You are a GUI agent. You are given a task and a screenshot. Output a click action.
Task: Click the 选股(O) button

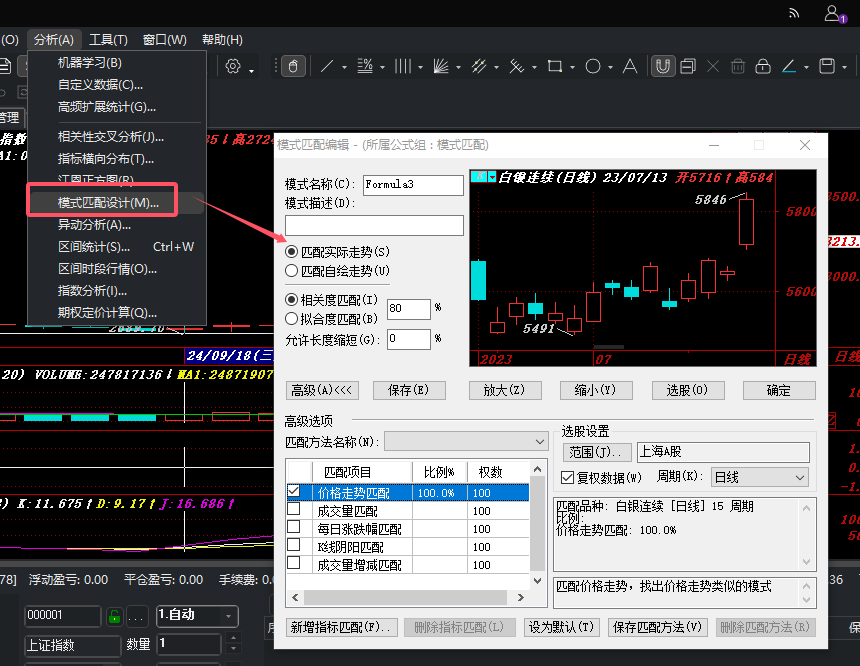tap(687, 391)
